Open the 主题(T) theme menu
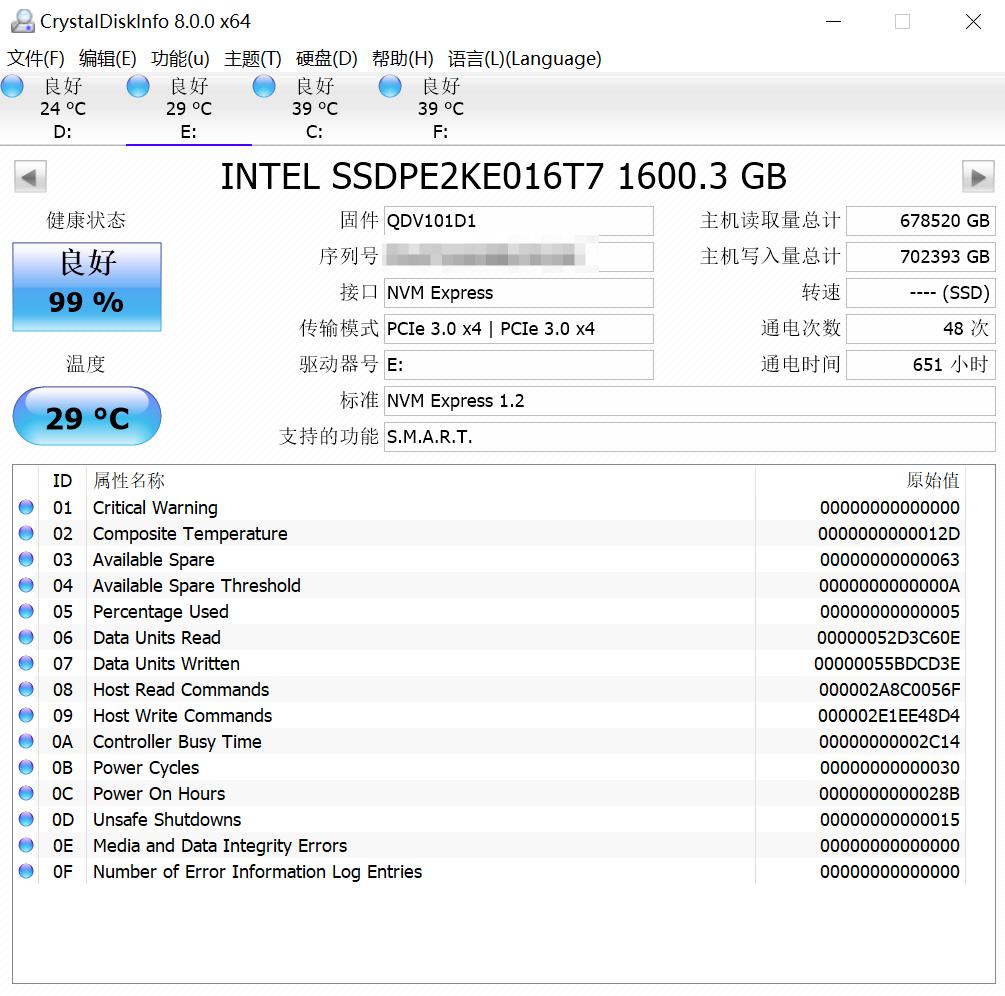1005x996 pixels. pos(251,59)
